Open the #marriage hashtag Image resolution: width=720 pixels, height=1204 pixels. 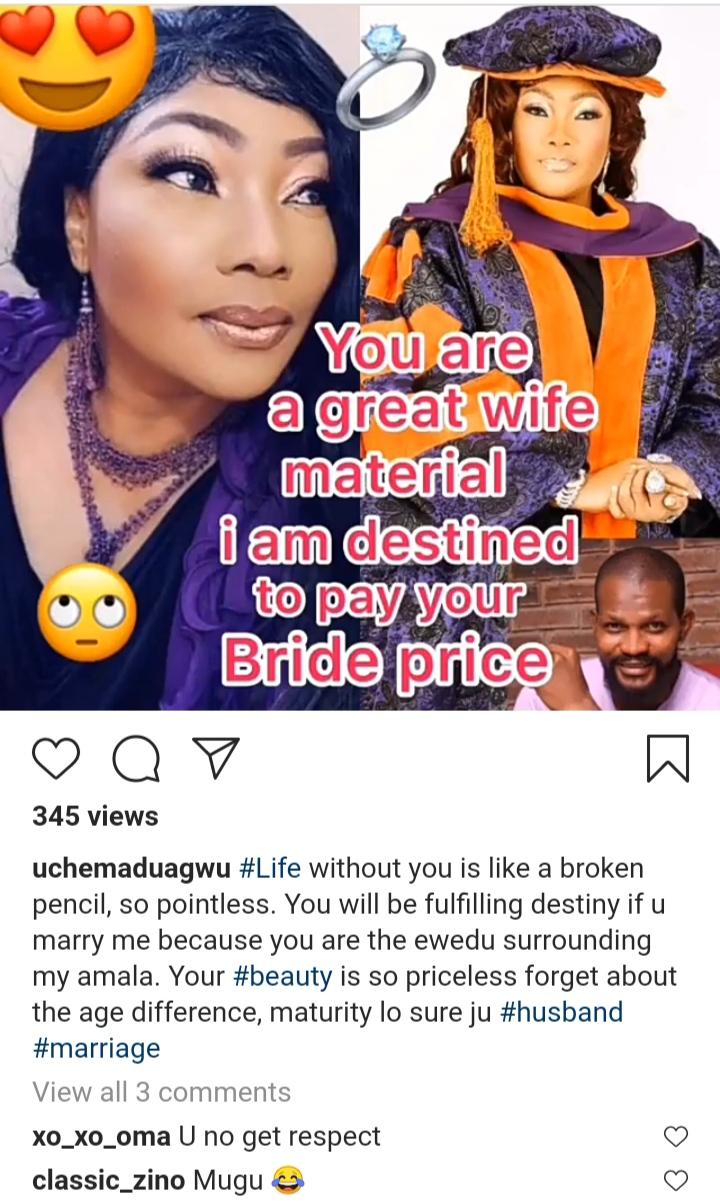(96, 1048)
